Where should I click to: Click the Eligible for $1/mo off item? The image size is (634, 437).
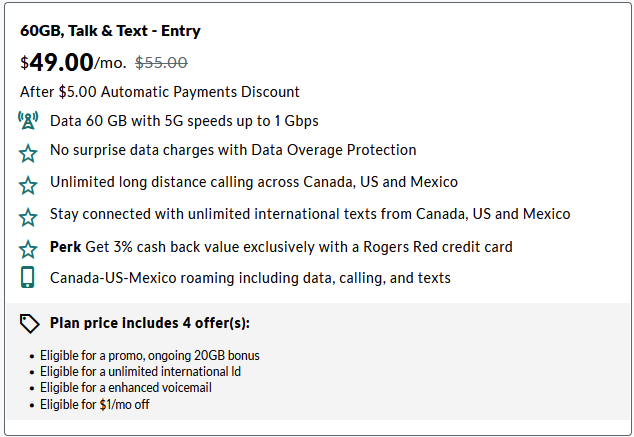95,405
